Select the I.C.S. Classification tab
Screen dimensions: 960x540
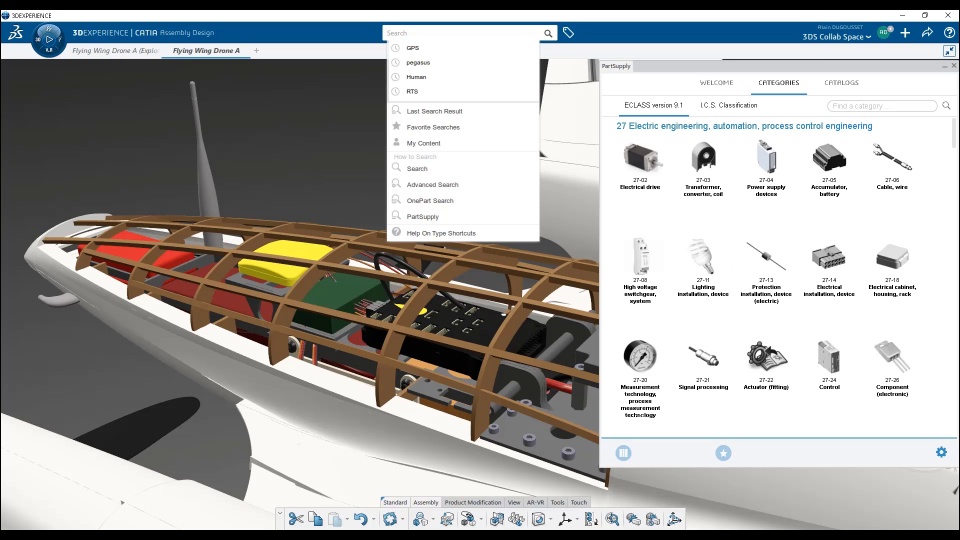729,105
